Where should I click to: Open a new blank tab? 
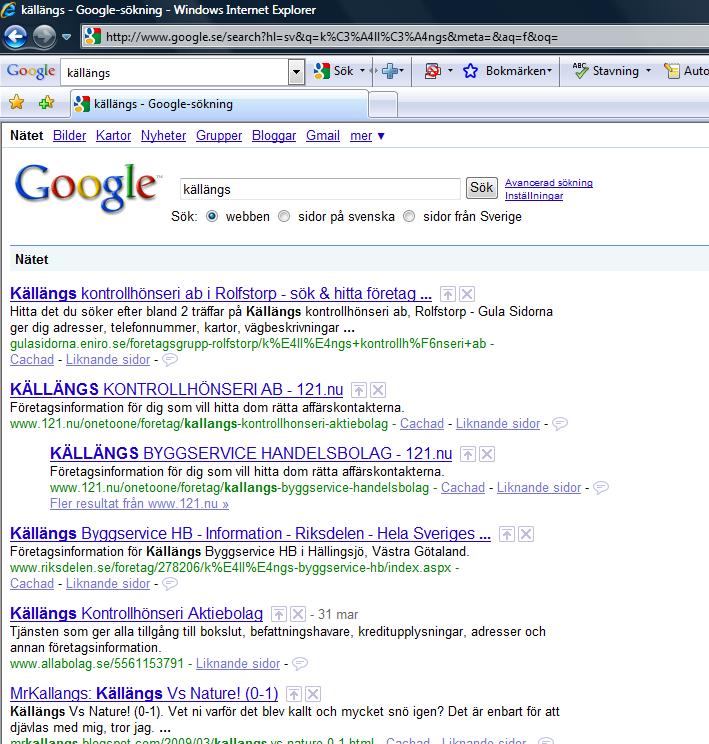(x=383, y=104)
